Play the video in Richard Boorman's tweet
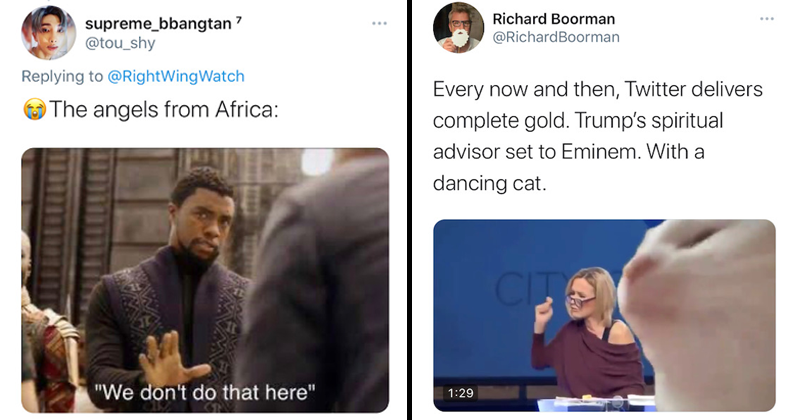 [x=603, y=315]
